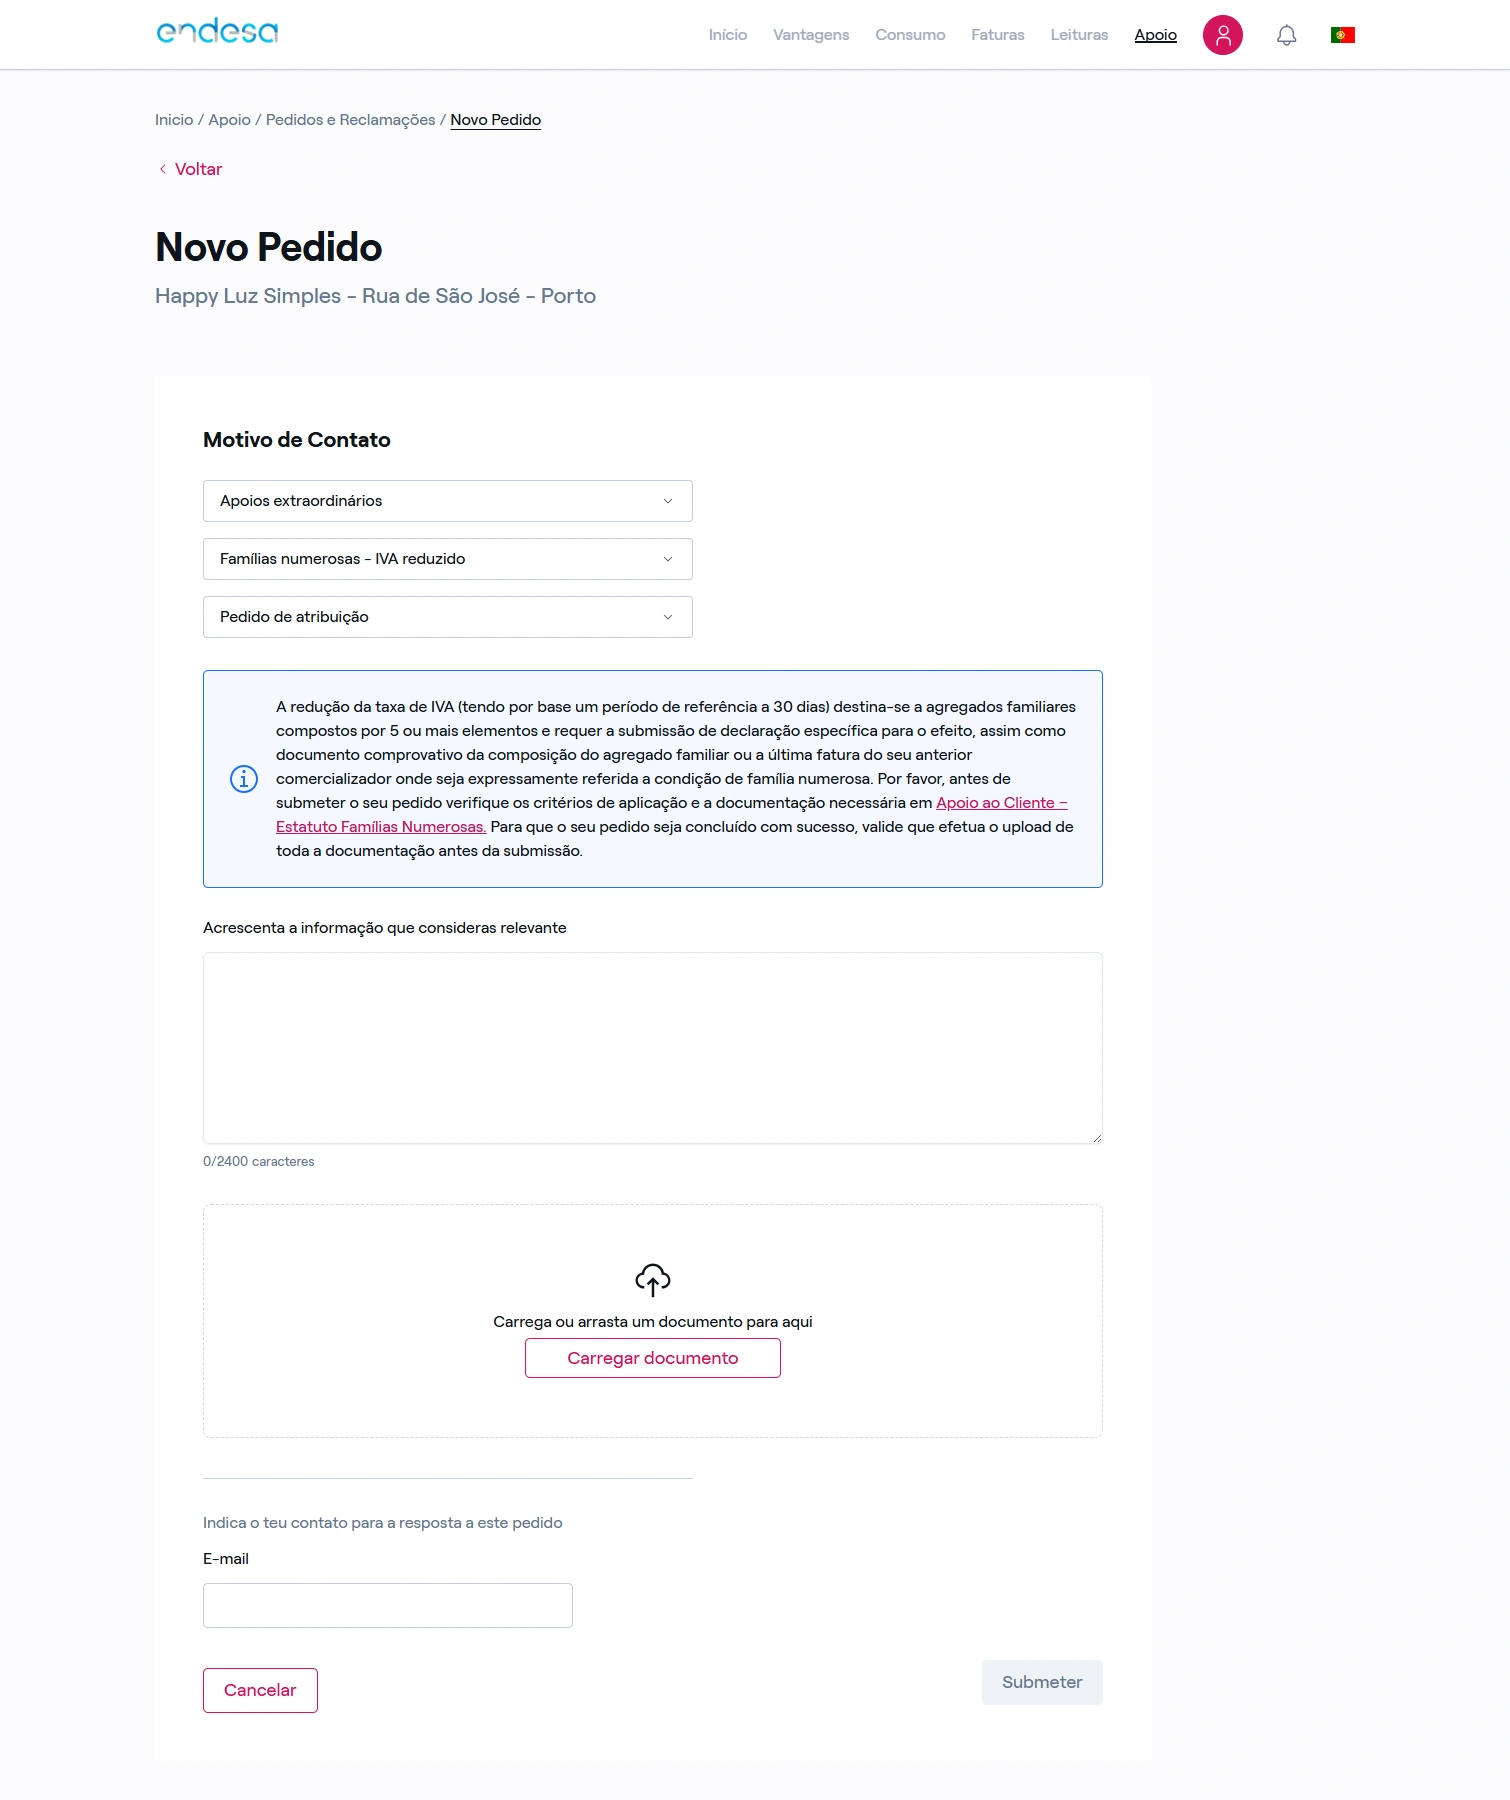1510x1800 pixels.
Task: Click the info icon in notice box
Action: (244, 779)
